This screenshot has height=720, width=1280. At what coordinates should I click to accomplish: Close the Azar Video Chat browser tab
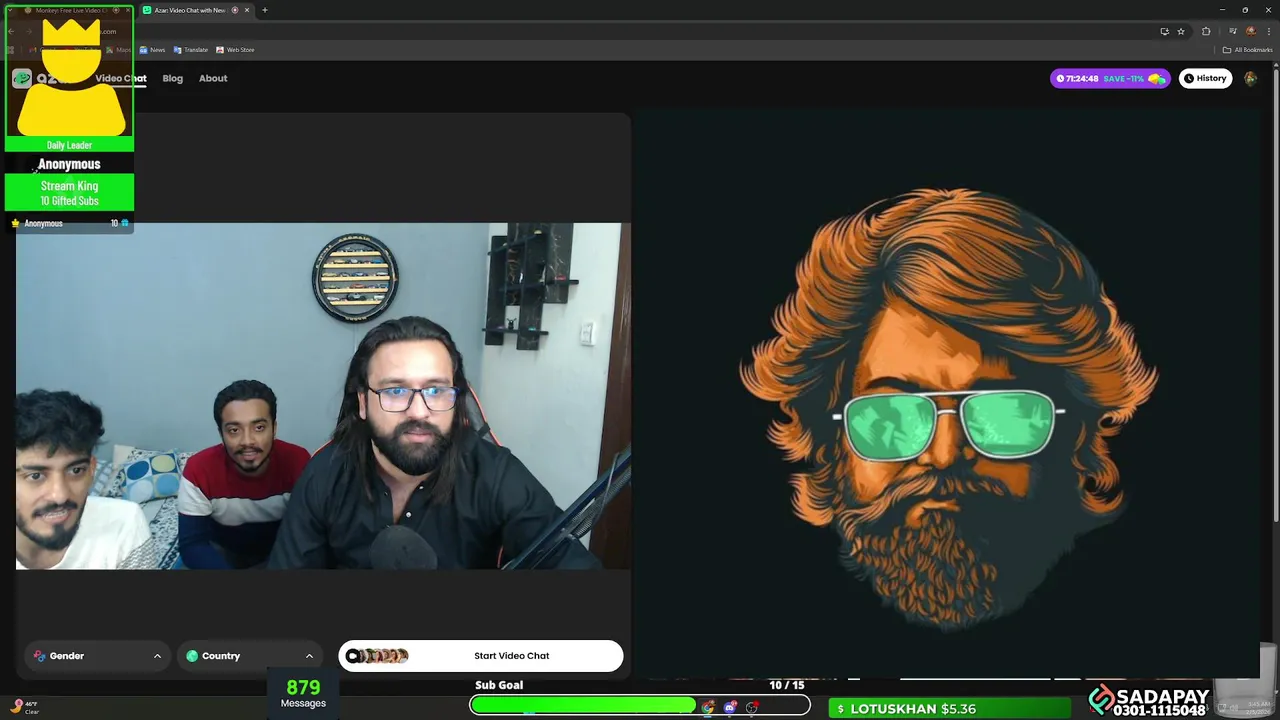(247, 10)
